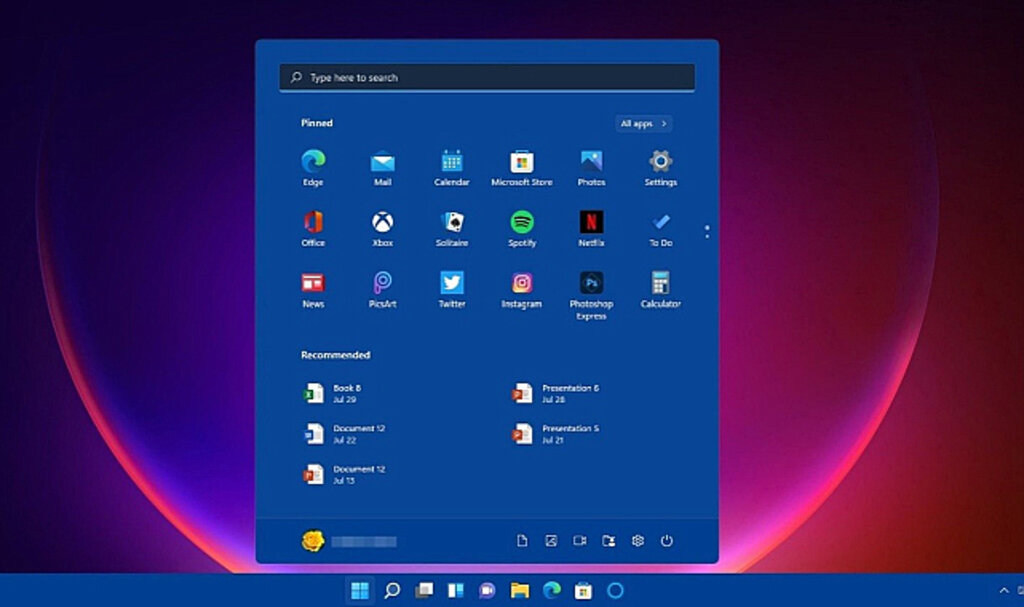This screenshot has width=1024, height=607.
Task: Click the power button in Start menu
Action: coord(666,541)
